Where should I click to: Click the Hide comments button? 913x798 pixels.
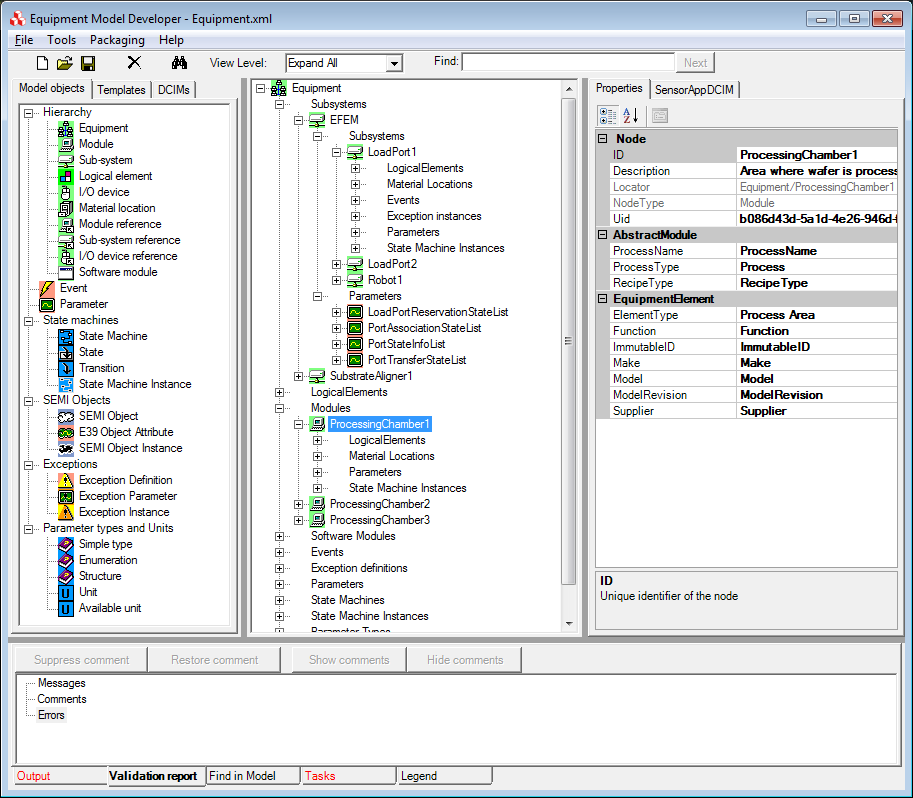coord(463,659)
